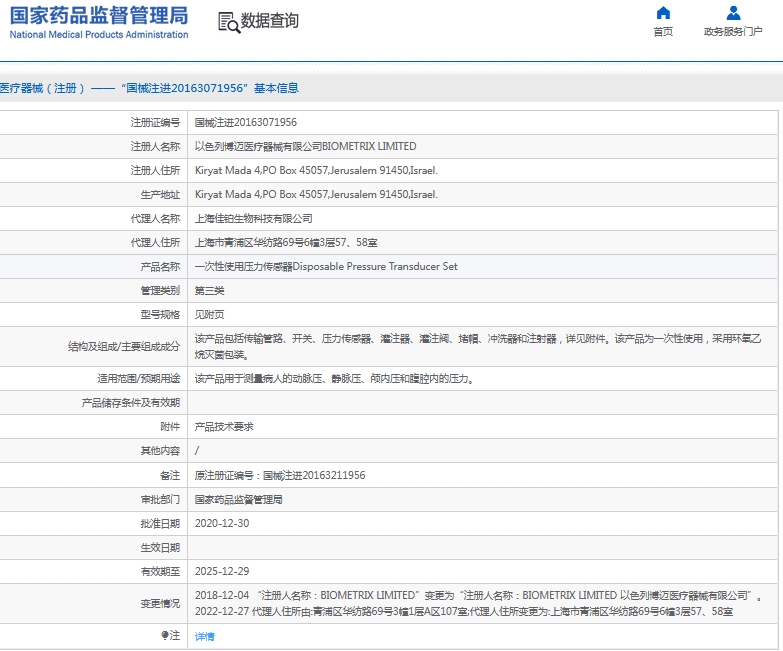Click the 见附页 model specification value
This screenshot has height=651, width=783.
click(x=209, y=315)
